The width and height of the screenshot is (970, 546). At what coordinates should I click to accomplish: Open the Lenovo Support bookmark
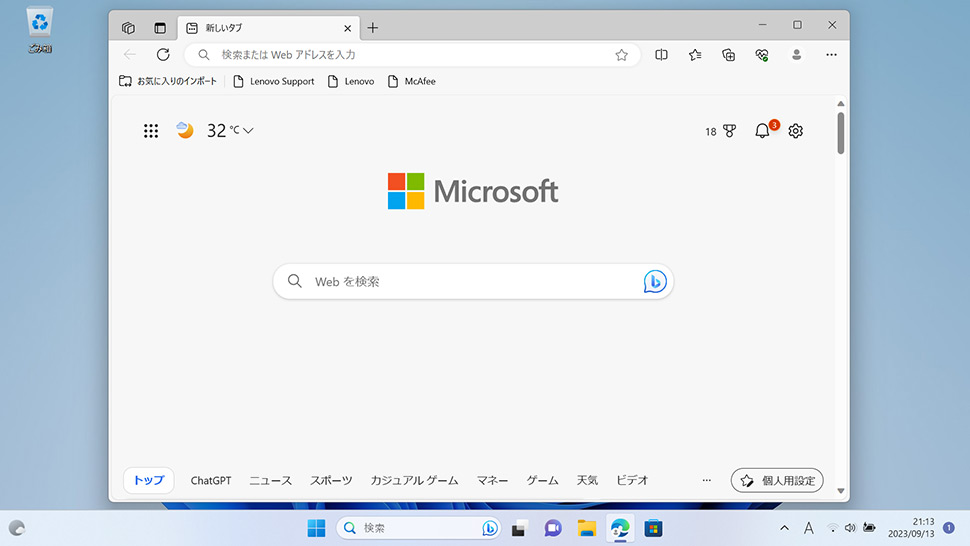coord(273,81)
